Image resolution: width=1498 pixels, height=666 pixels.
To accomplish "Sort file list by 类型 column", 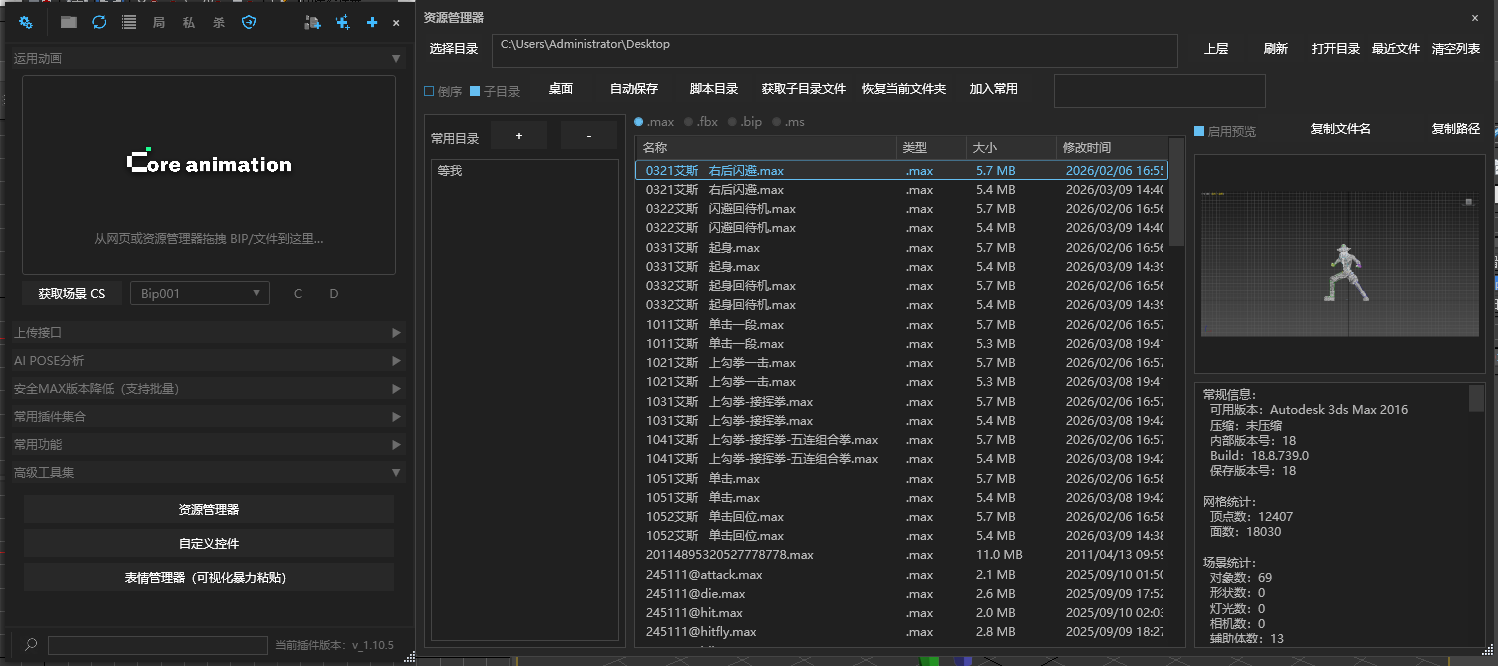I will pos(931,148).
